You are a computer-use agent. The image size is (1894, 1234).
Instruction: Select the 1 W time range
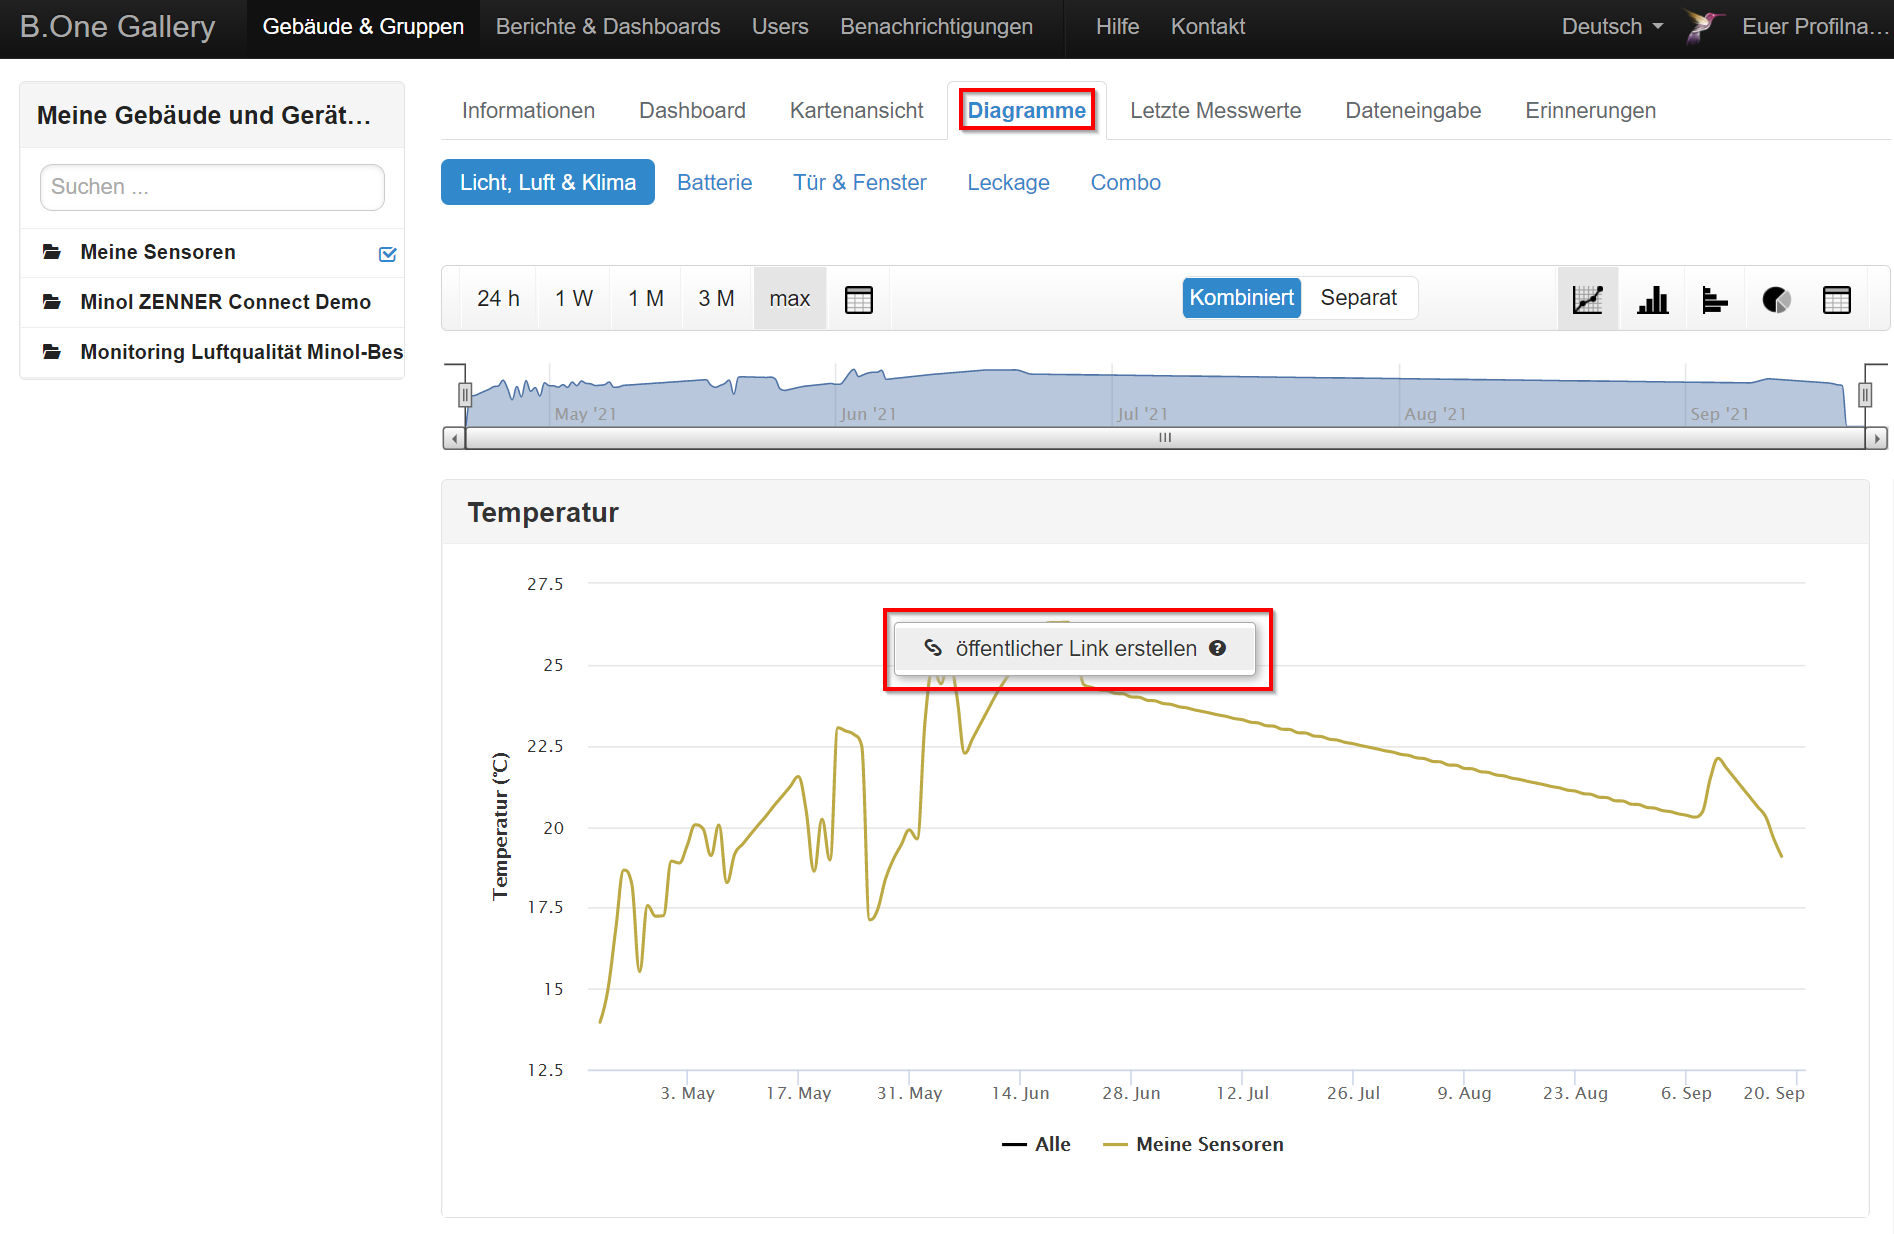[574, 298]
